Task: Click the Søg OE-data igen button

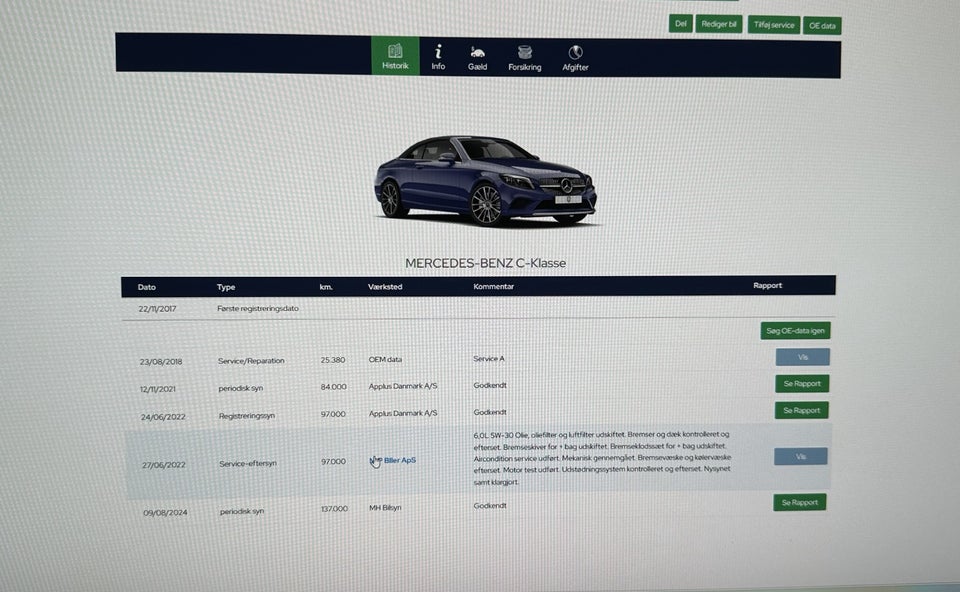Action: [796, 330]
